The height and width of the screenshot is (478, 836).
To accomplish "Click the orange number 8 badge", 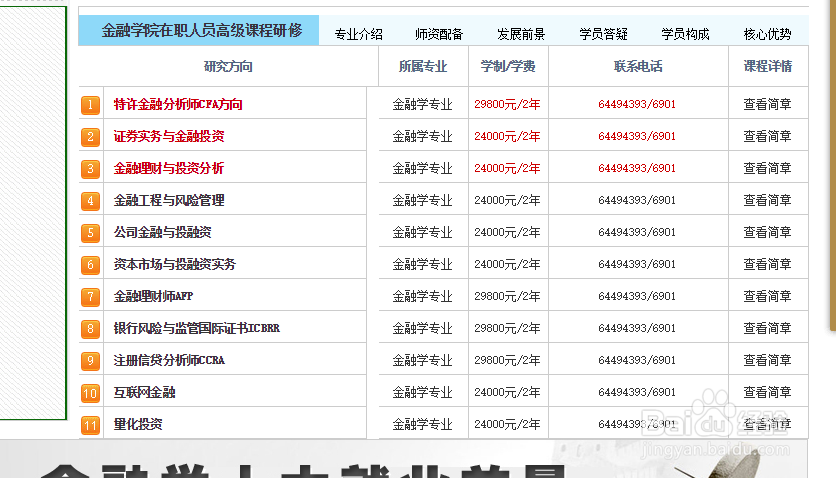I will [90, 328].
